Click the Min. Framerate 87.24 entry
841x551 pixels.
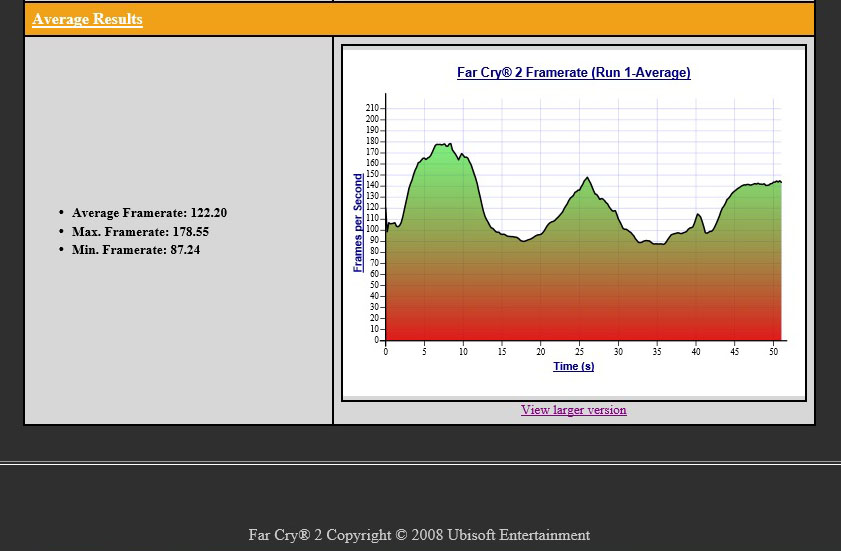point(136,250)
